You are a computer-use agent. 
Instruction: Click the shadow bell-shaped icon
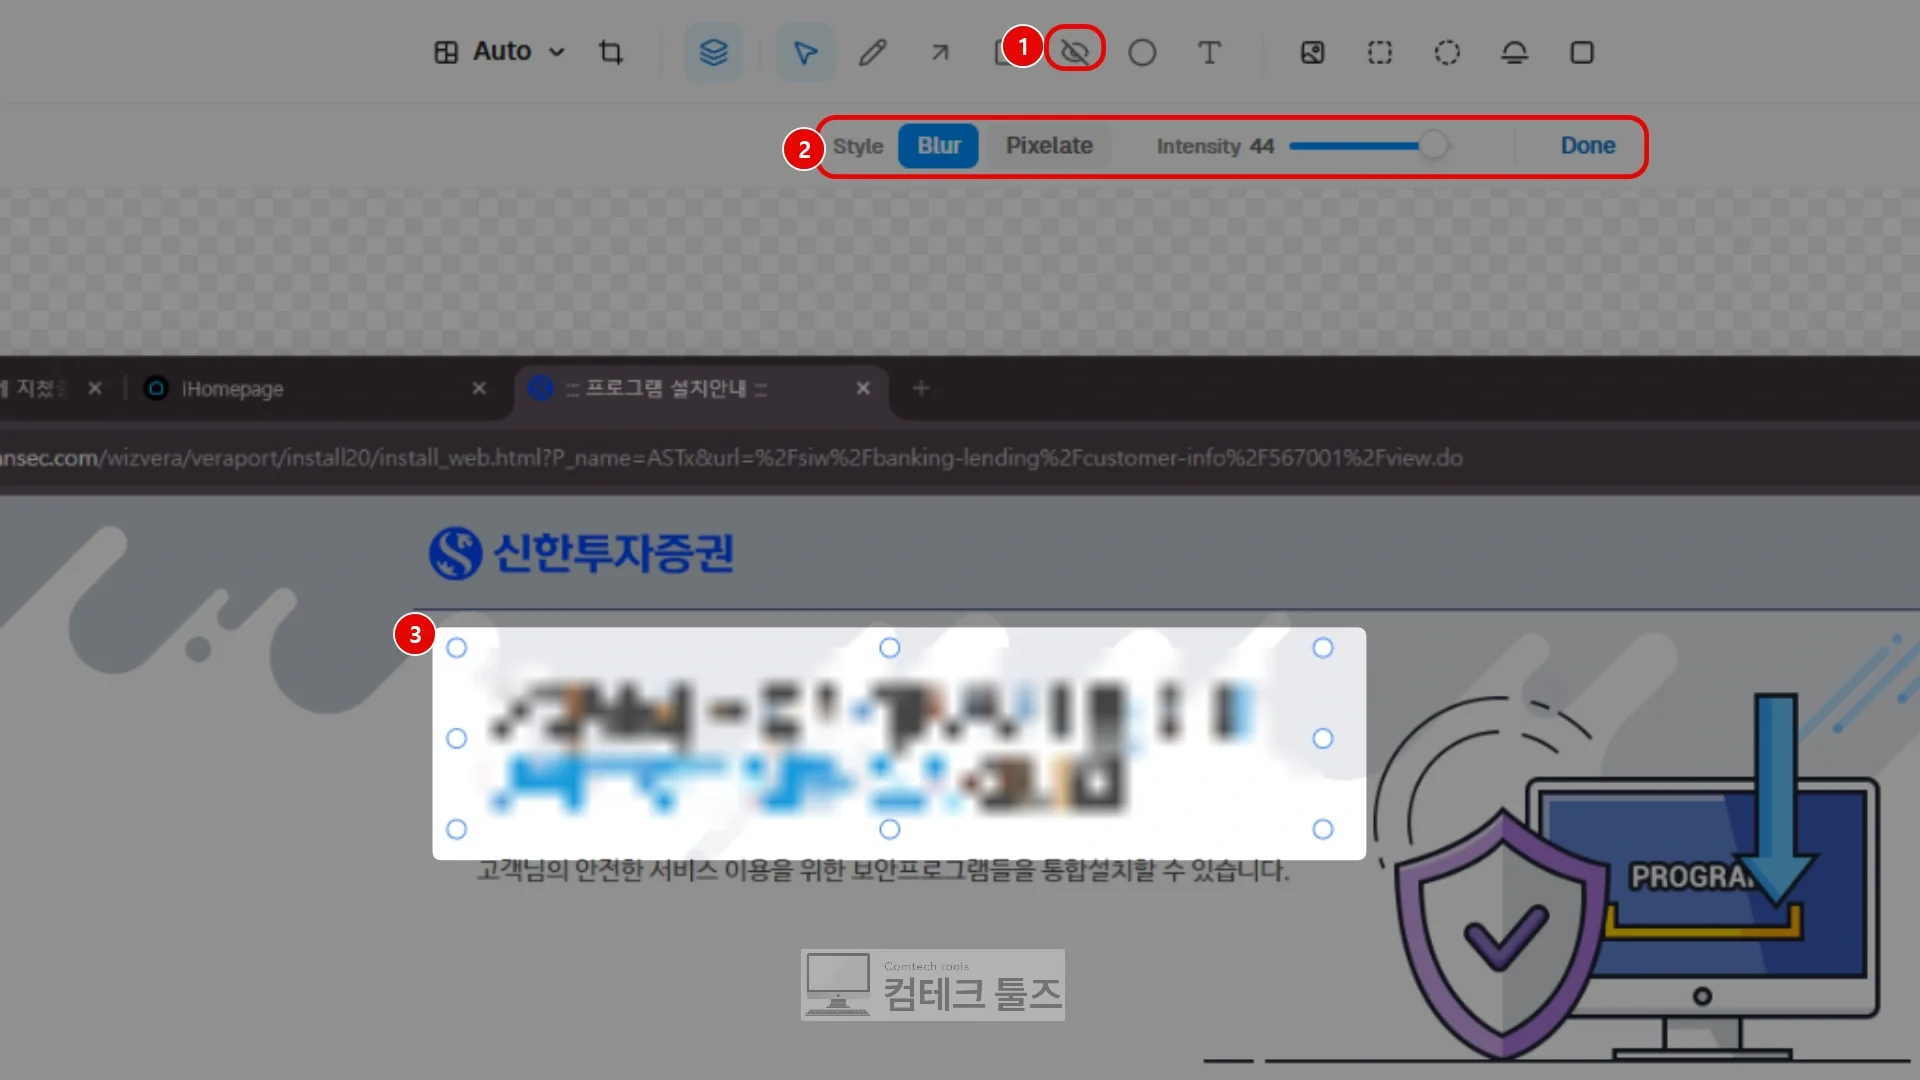point(1515,52)
